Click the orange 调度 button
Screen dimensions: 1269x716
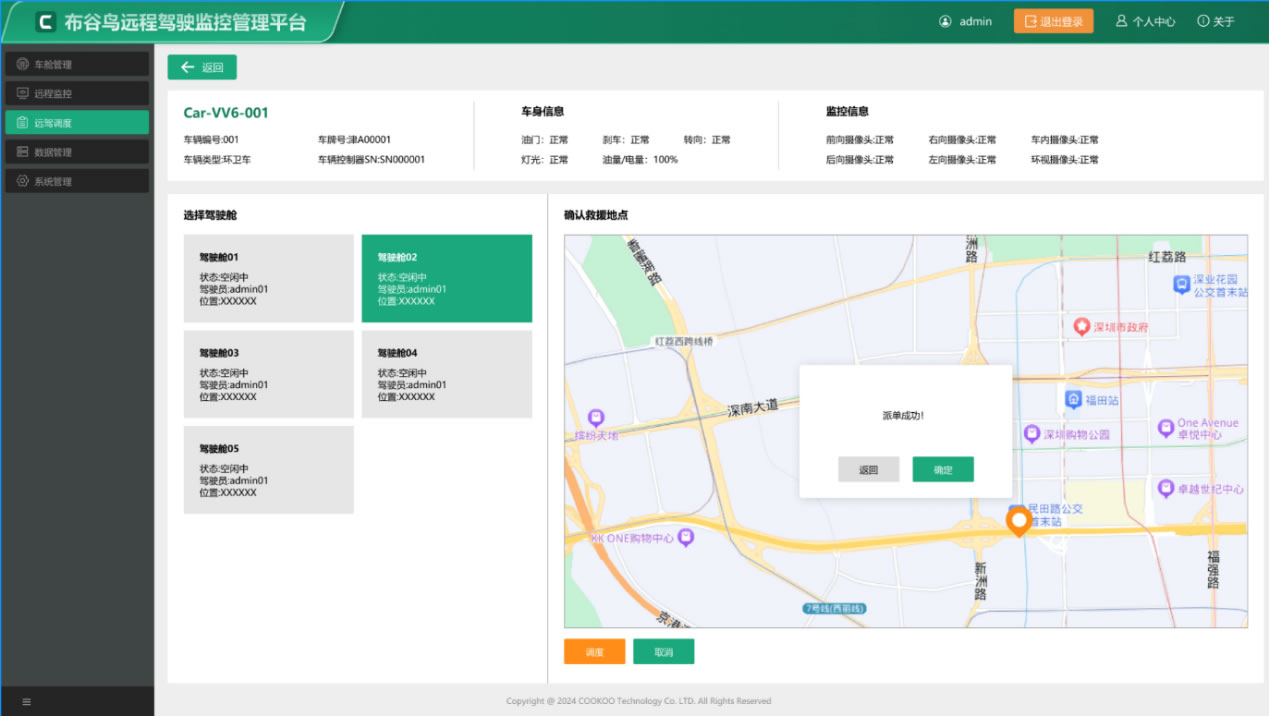point(595,652)
